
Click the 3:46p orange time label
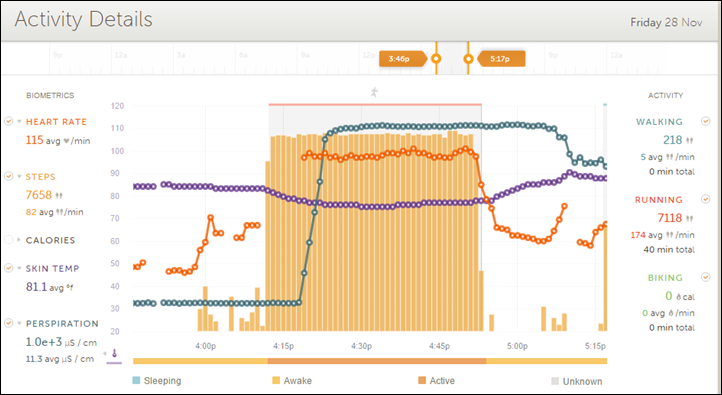click(402, 59)
